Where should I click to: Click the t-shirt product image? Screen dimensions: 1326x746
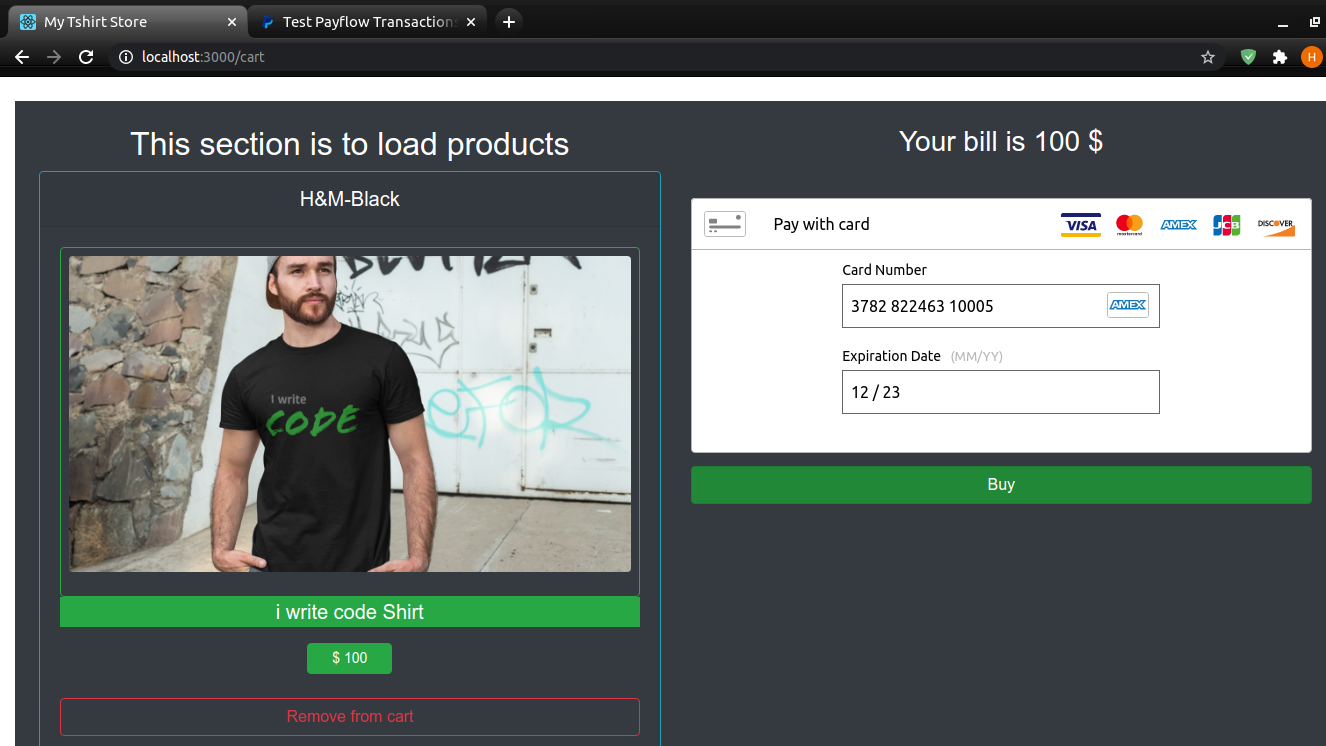click(x=350, y=414)
